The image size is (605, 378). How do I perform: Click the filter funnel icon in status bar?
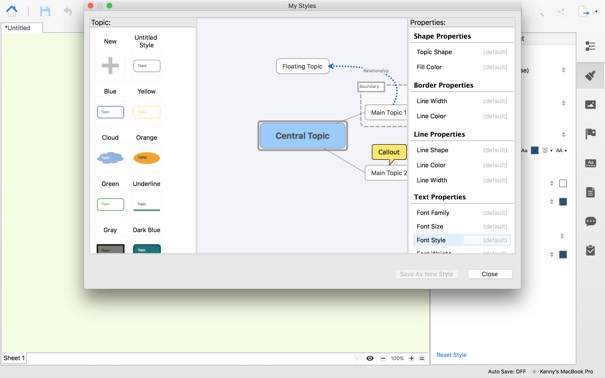357,358
